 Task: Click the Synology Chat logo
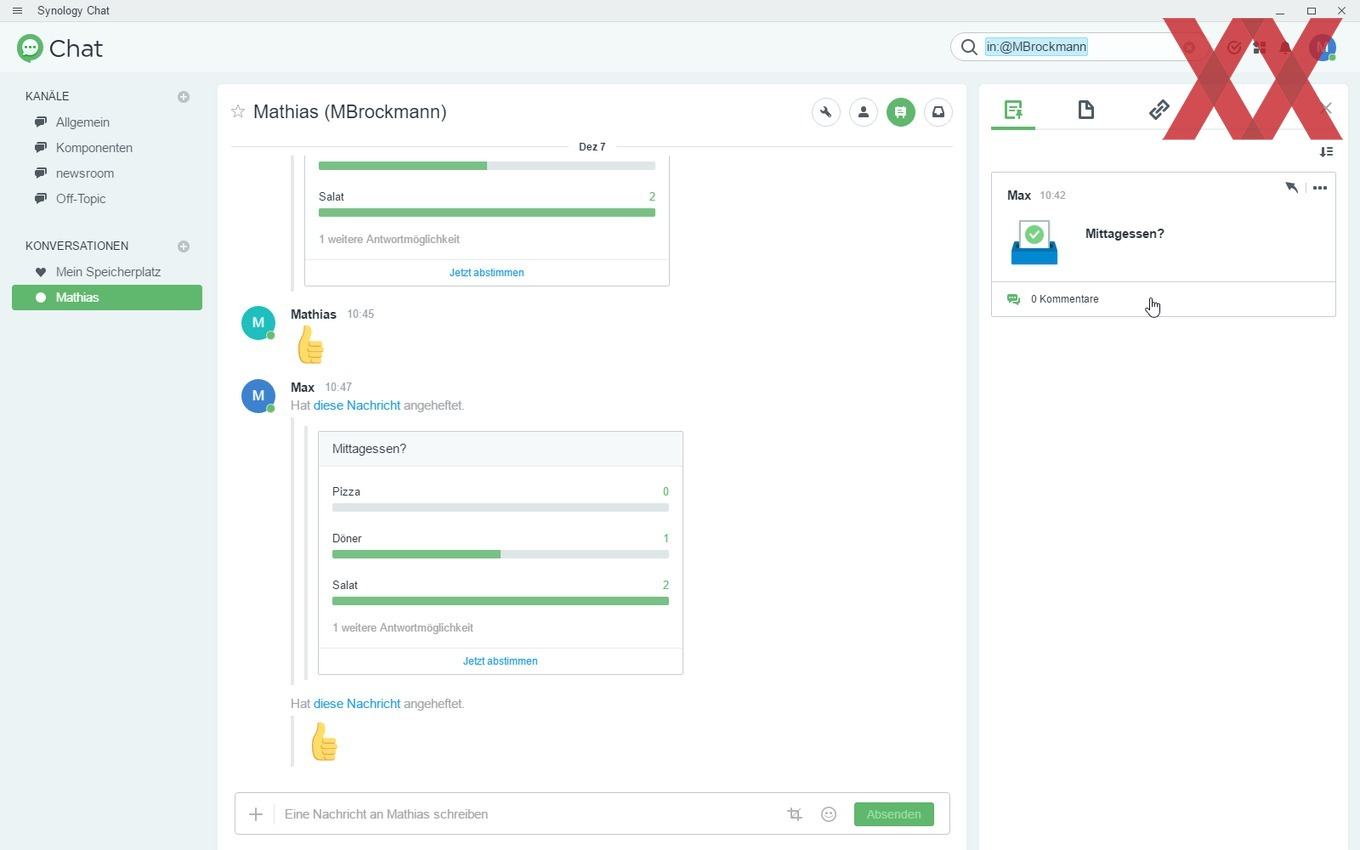coord(60,48)
